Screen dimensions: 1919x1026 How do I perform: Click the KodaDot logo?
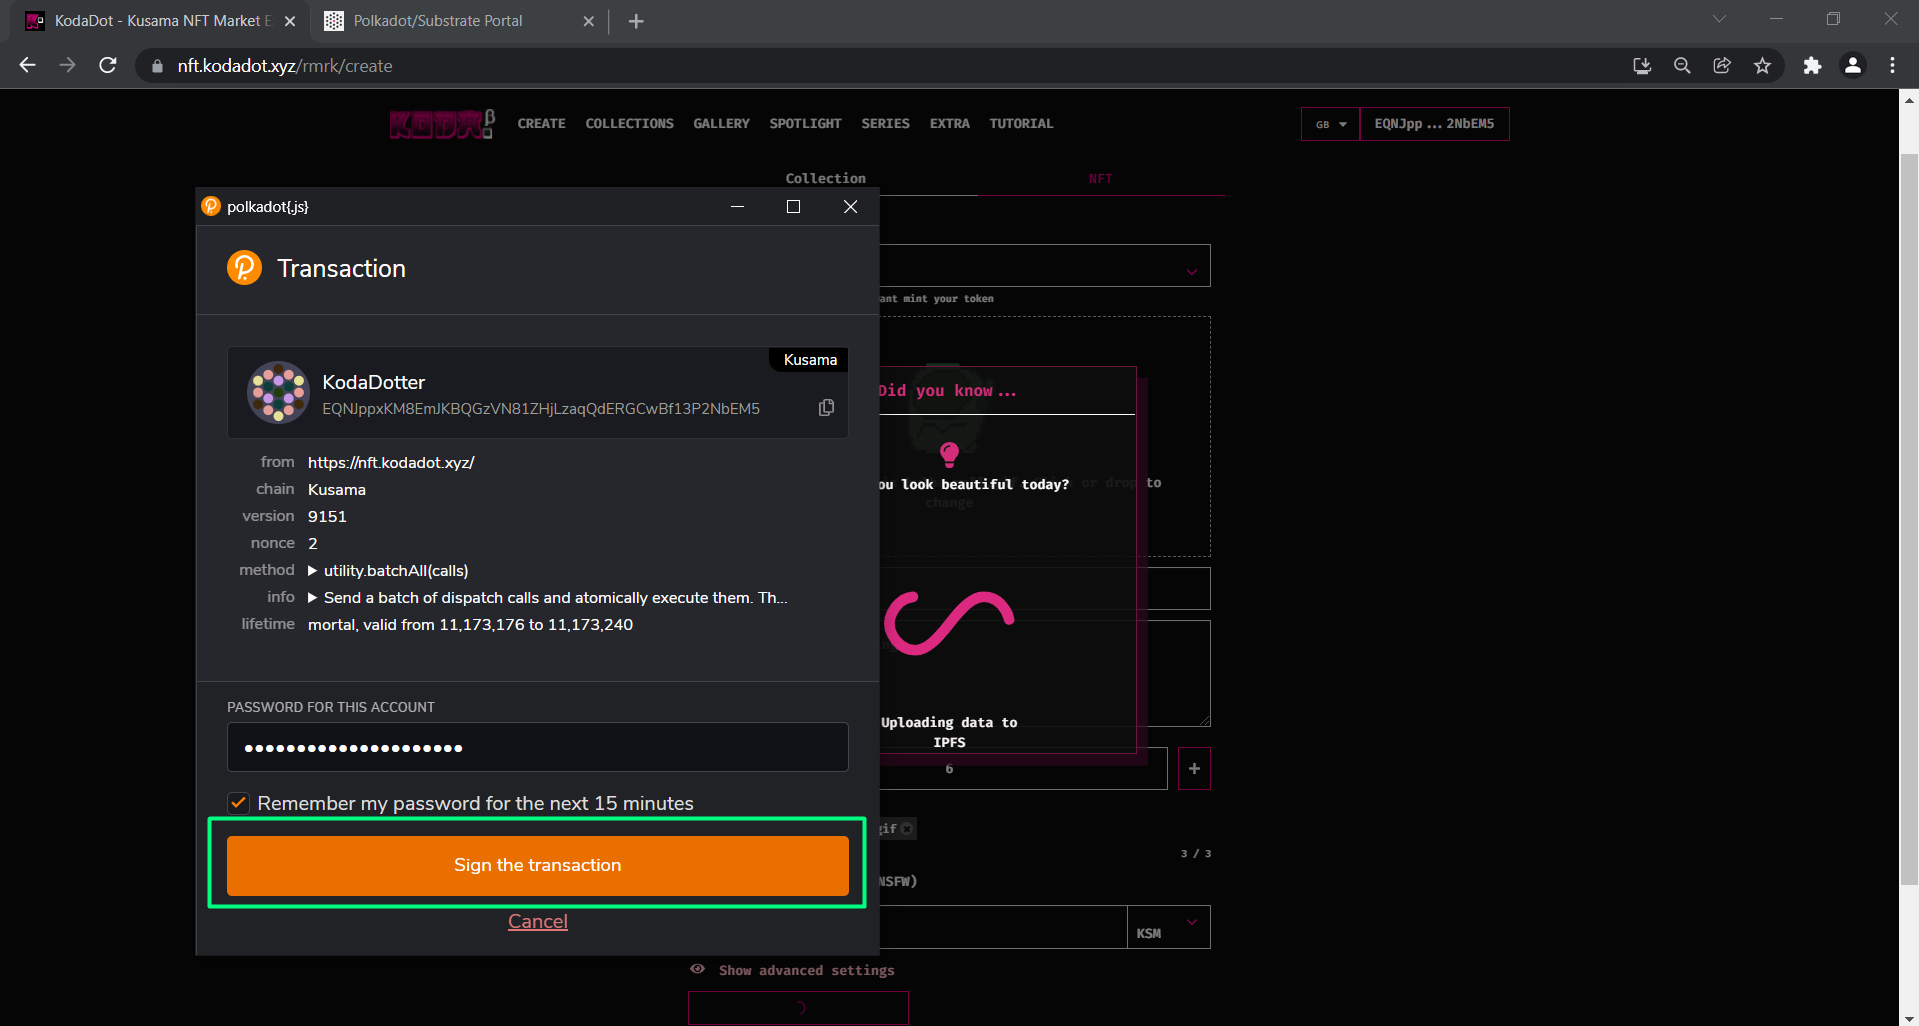442,124
